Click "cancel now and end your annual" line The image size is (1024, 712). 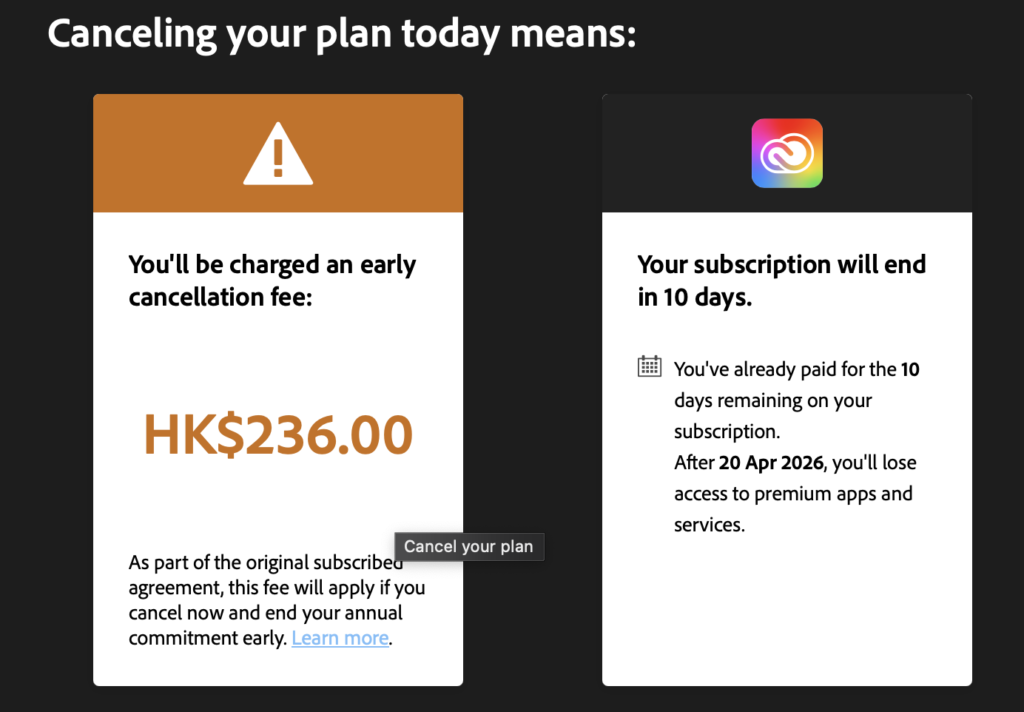click(266, 612)
